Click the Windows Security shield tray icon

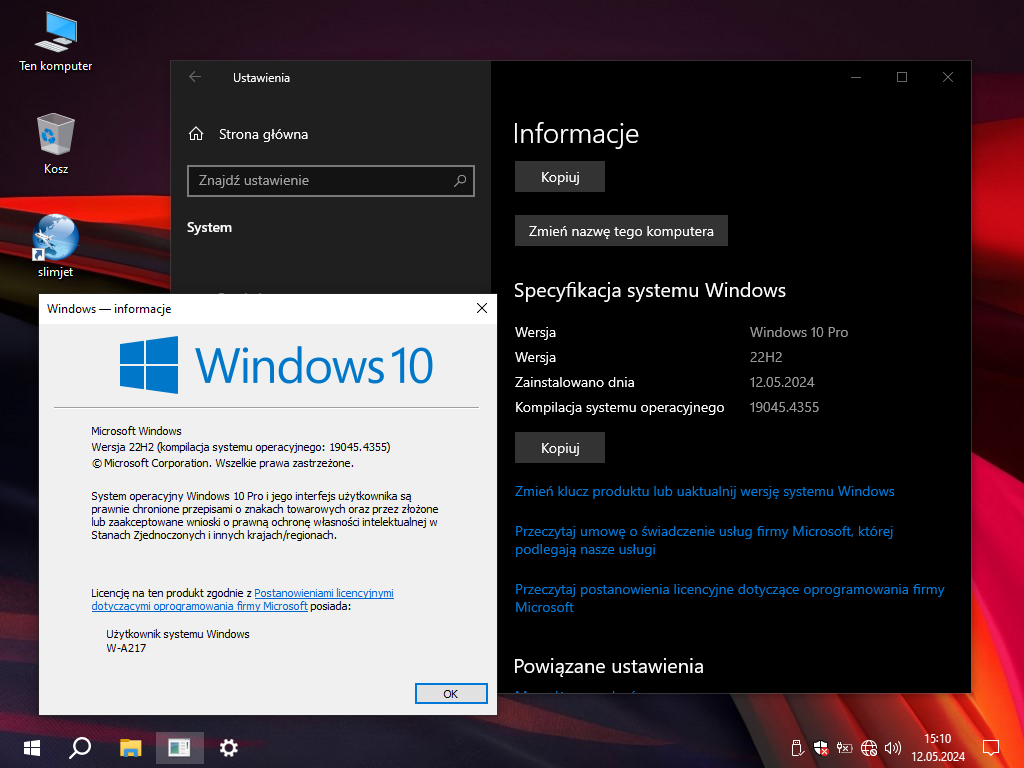click(x=820, y=747)
